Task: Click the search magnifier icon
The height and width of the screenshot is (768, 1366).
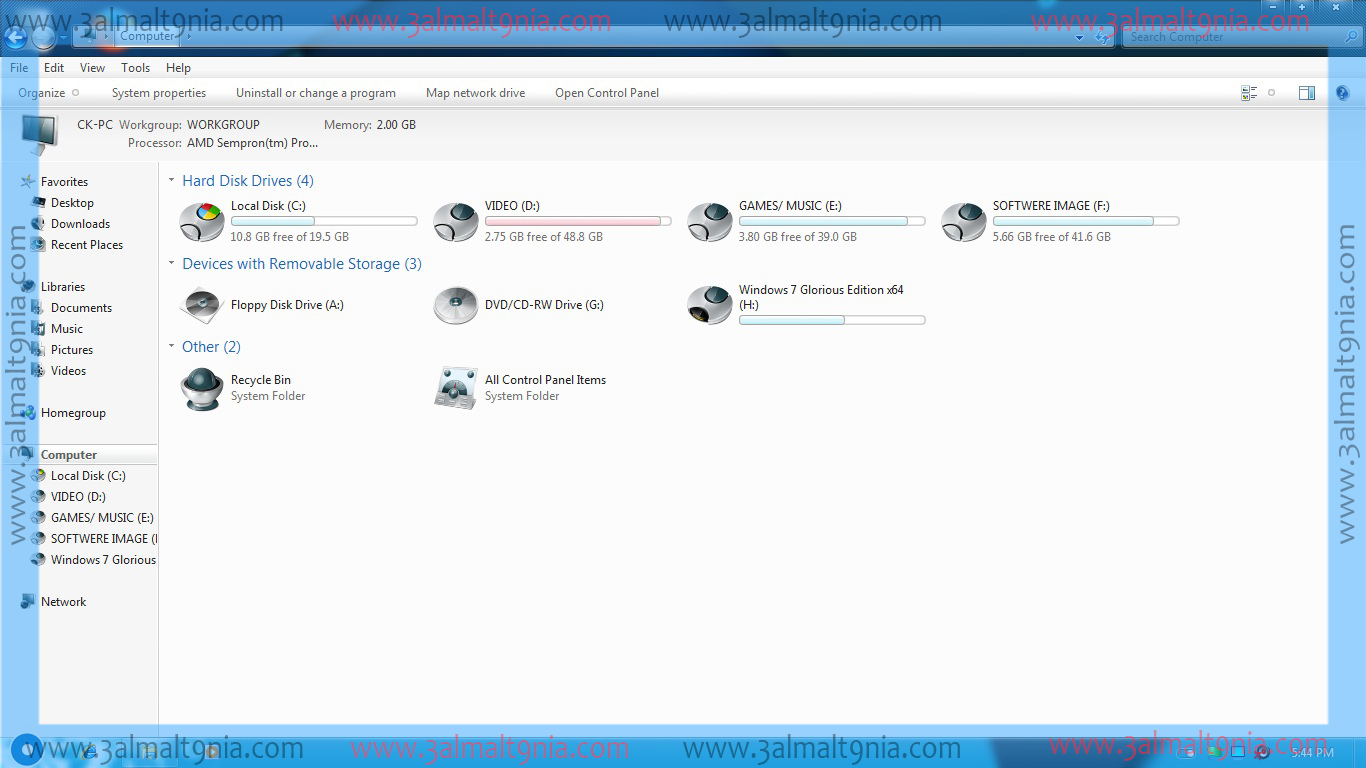Action: (x=1350, y=37)
